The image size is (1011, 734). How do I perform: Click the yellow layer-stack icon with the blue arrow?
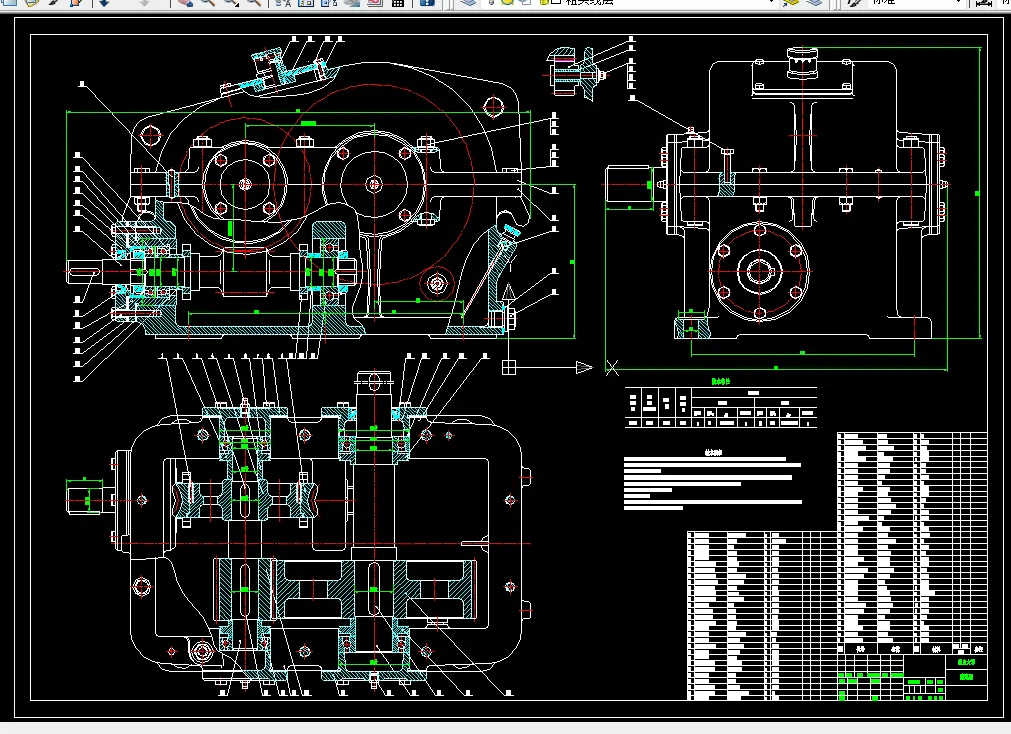click(x=790, y=3)
